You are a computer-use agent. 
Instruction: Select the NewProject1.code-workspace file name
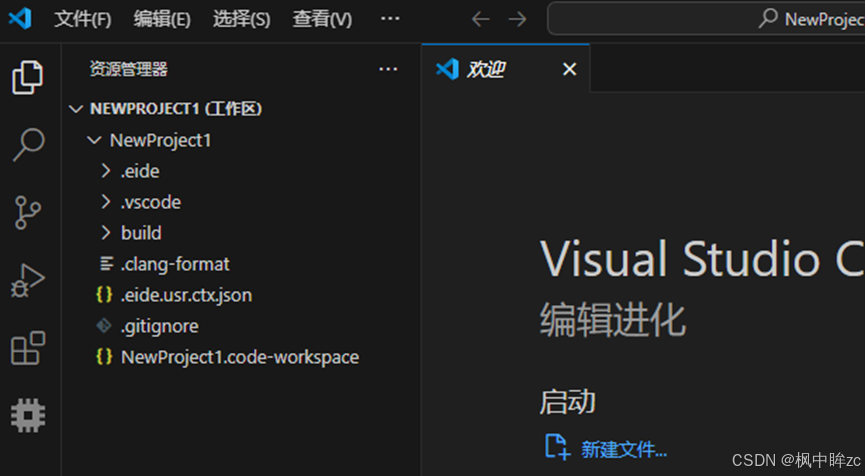tap(240, 357)
